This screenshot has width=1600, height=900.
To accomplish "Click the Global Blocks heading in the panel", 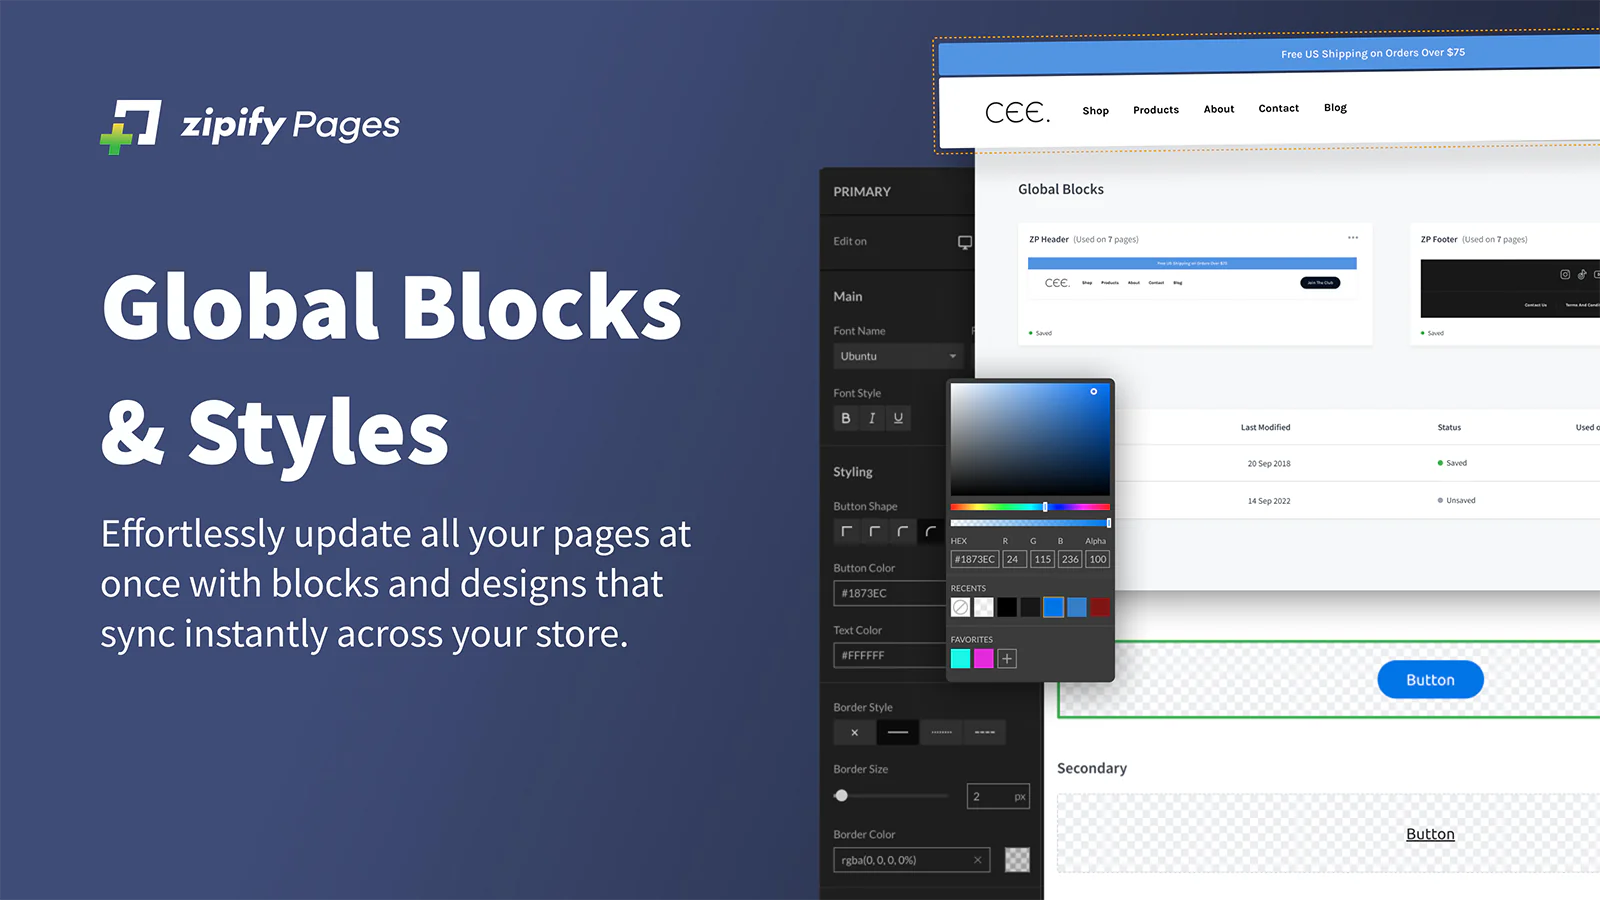I will 1061,189.
